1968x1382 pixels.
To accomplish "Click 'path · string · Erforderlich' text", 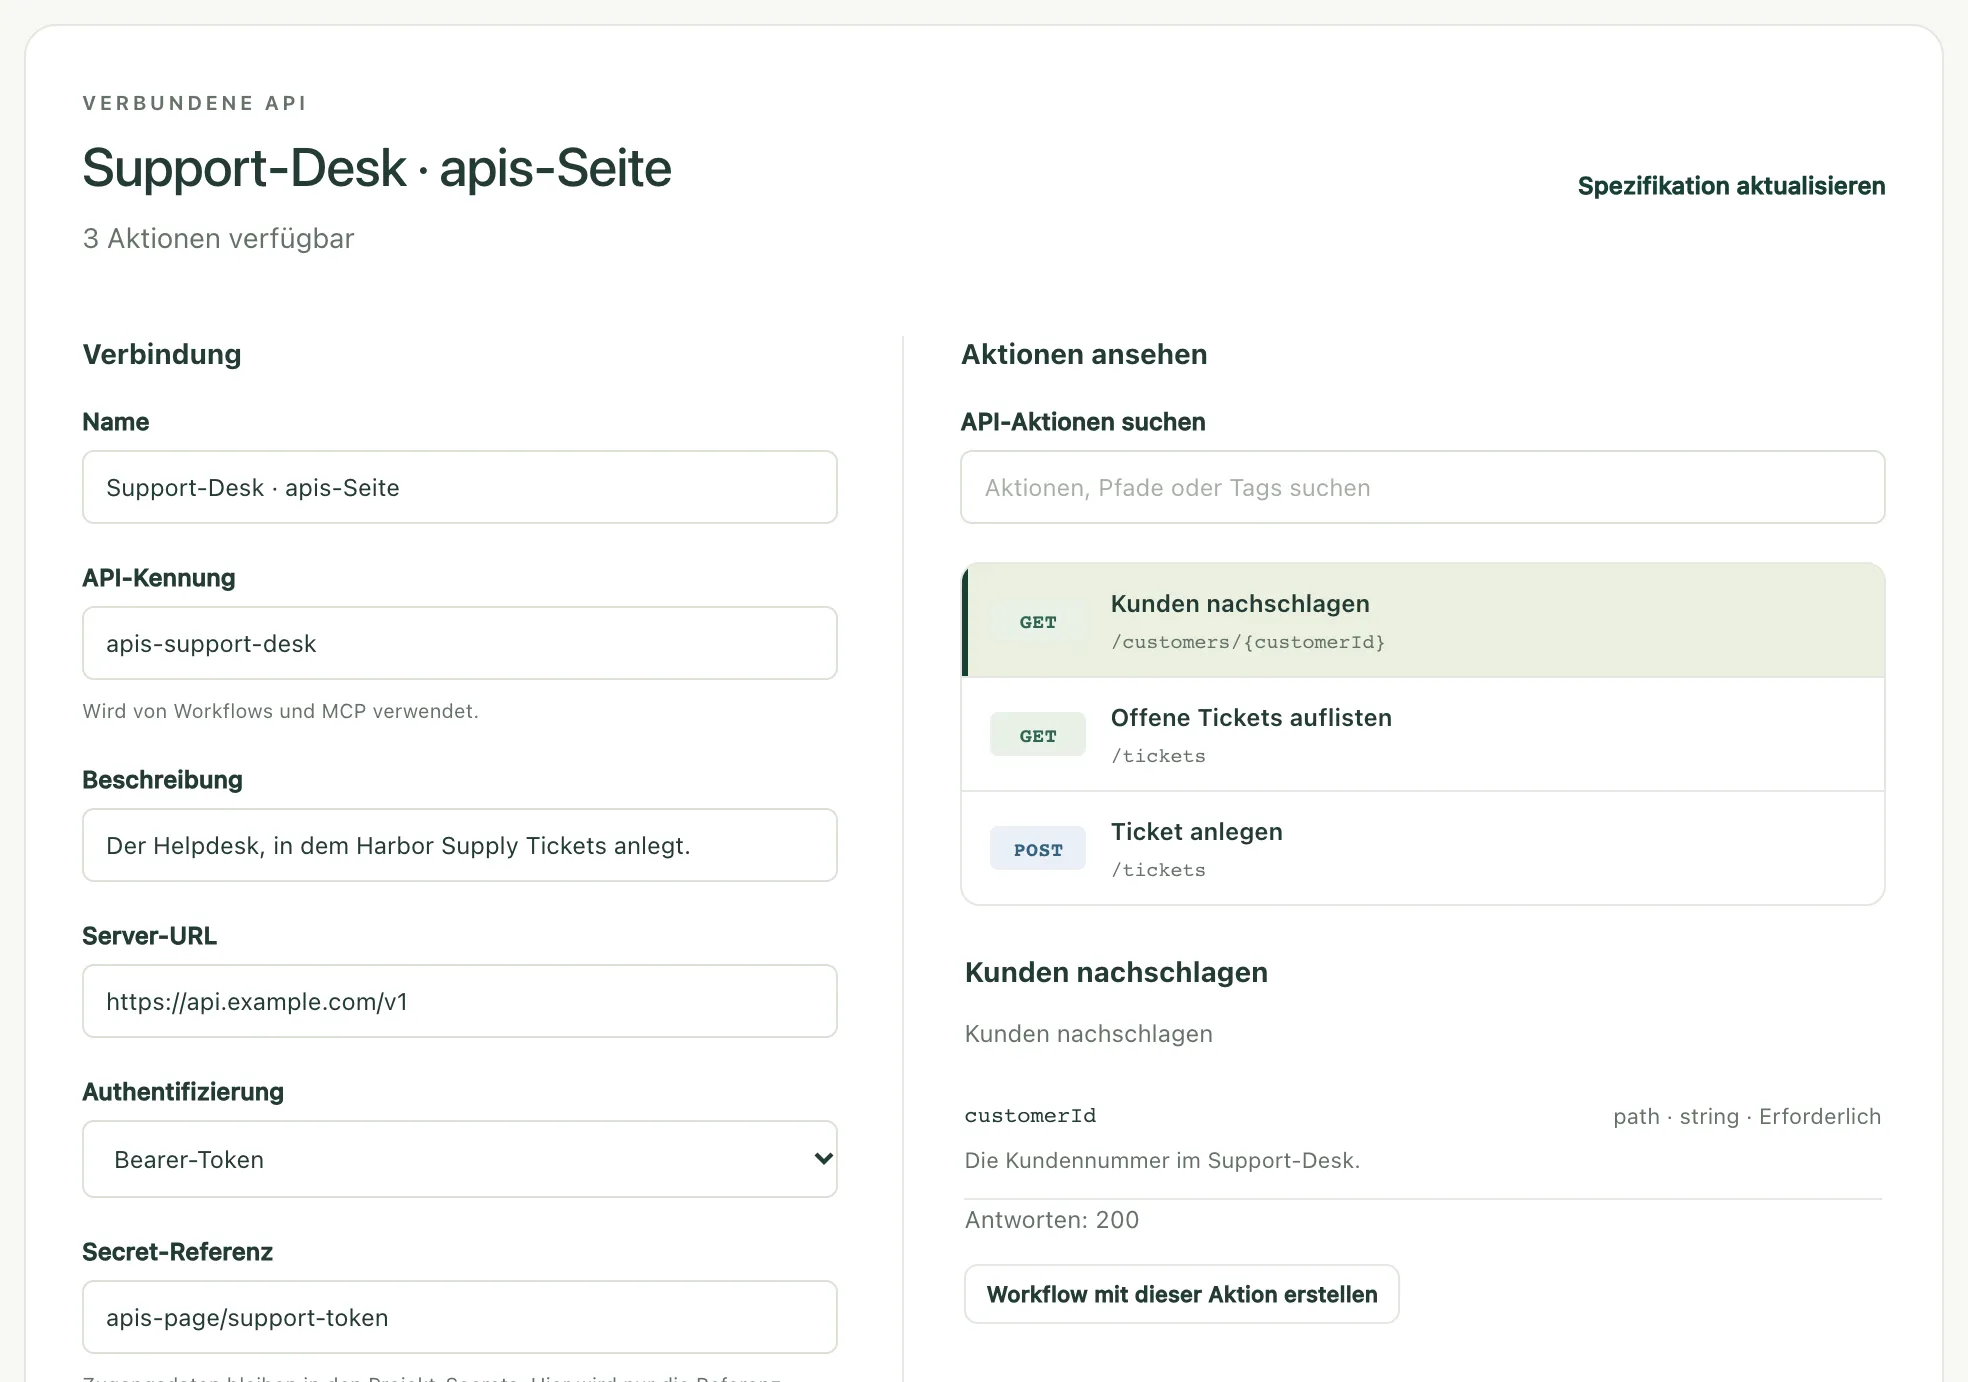I will (x=1747, y=1117).
